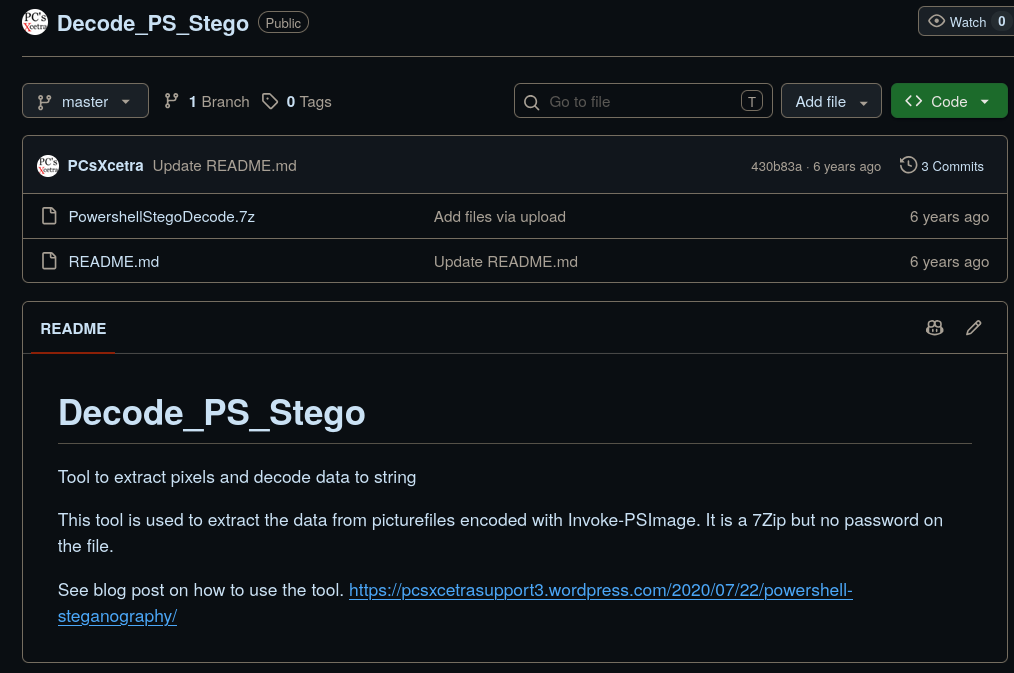Viewport: 1014px width, 673px height.
Task: Open the master branch dropdown
Action: point(85,101)
